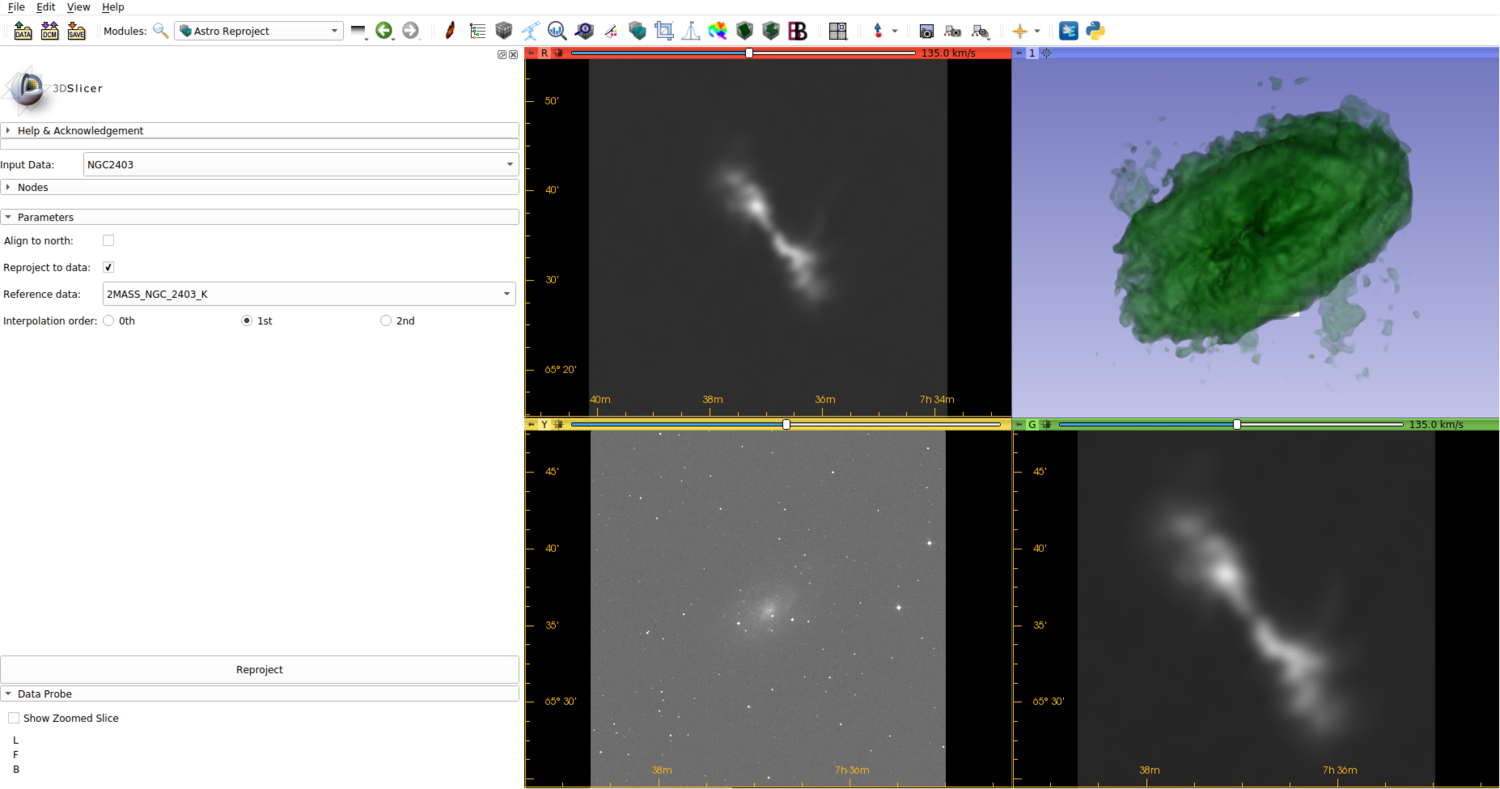1500x789 pixels.
Task: Save the current scene
Action: (x=75, y=31)
